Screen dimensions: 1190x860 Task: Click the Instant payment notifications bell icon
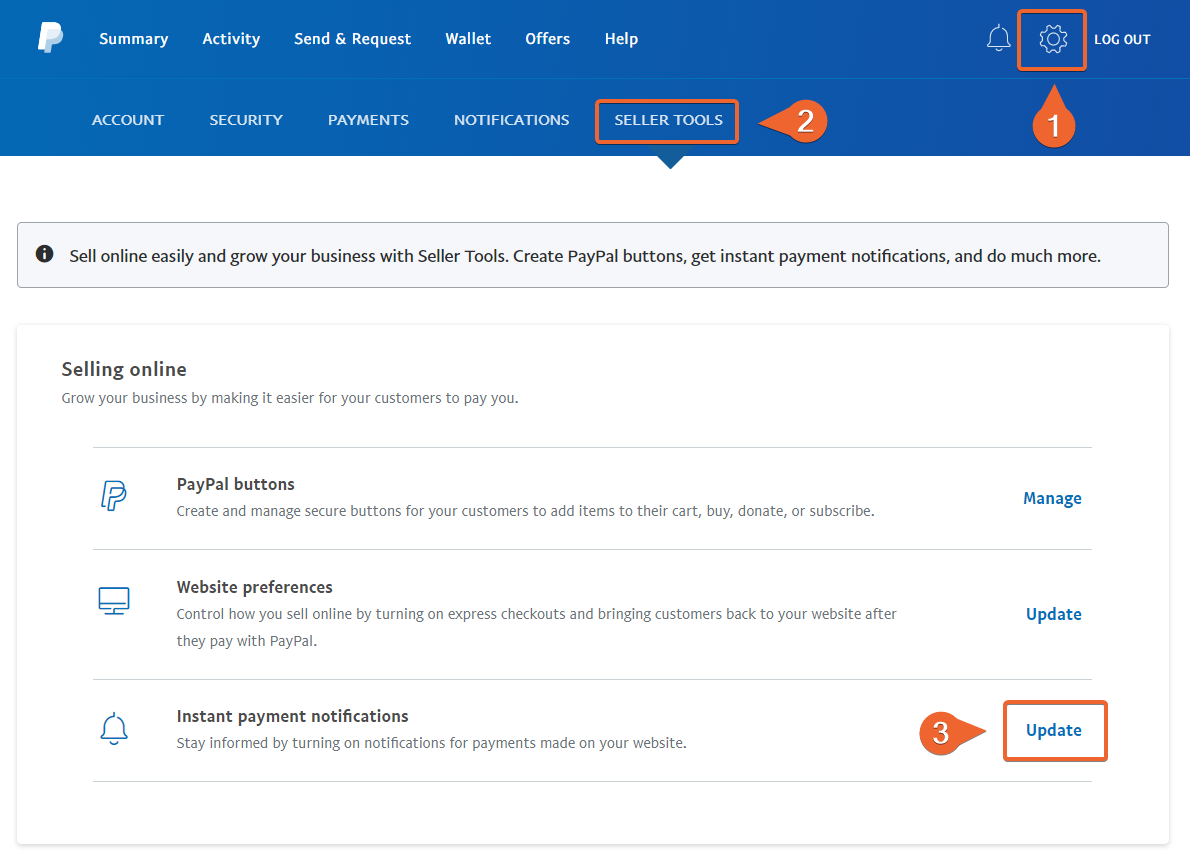click(114, 729)
